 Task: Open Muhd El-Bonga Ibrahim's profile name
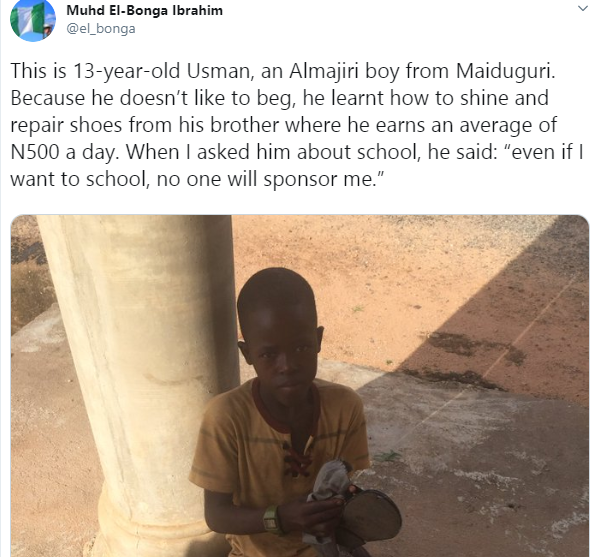coord(144,10)
